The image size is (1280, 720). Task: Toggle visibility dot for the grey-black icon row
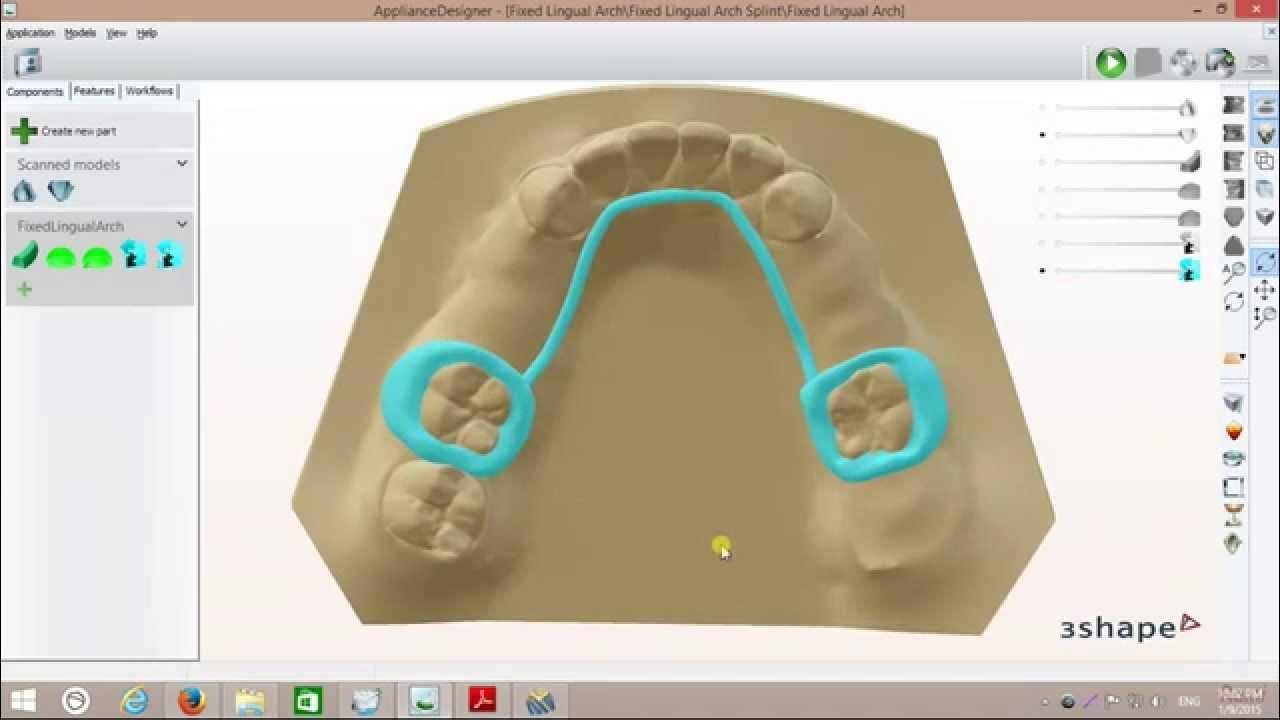click(1043, 243)
